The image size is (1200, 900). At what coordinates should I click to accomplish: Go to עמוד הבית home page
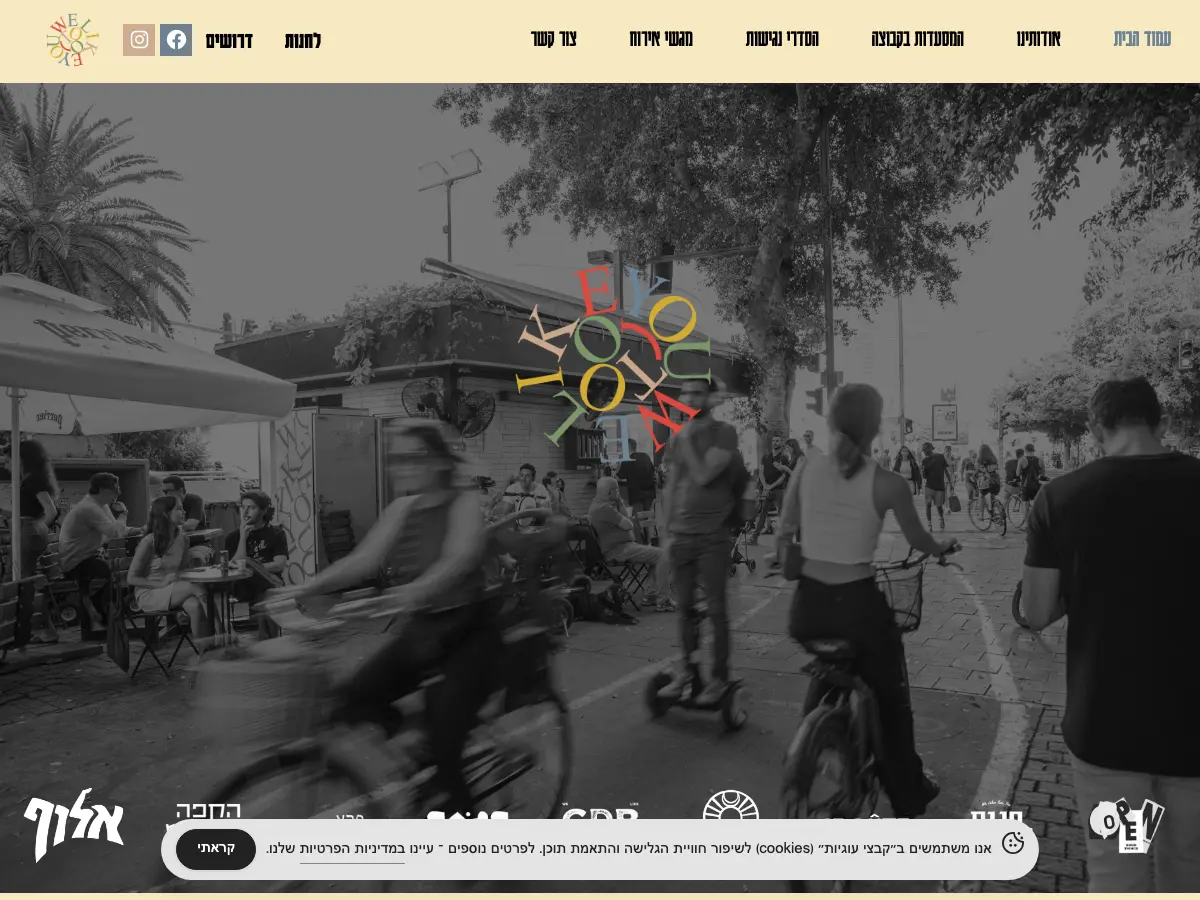pos(1142,40)
